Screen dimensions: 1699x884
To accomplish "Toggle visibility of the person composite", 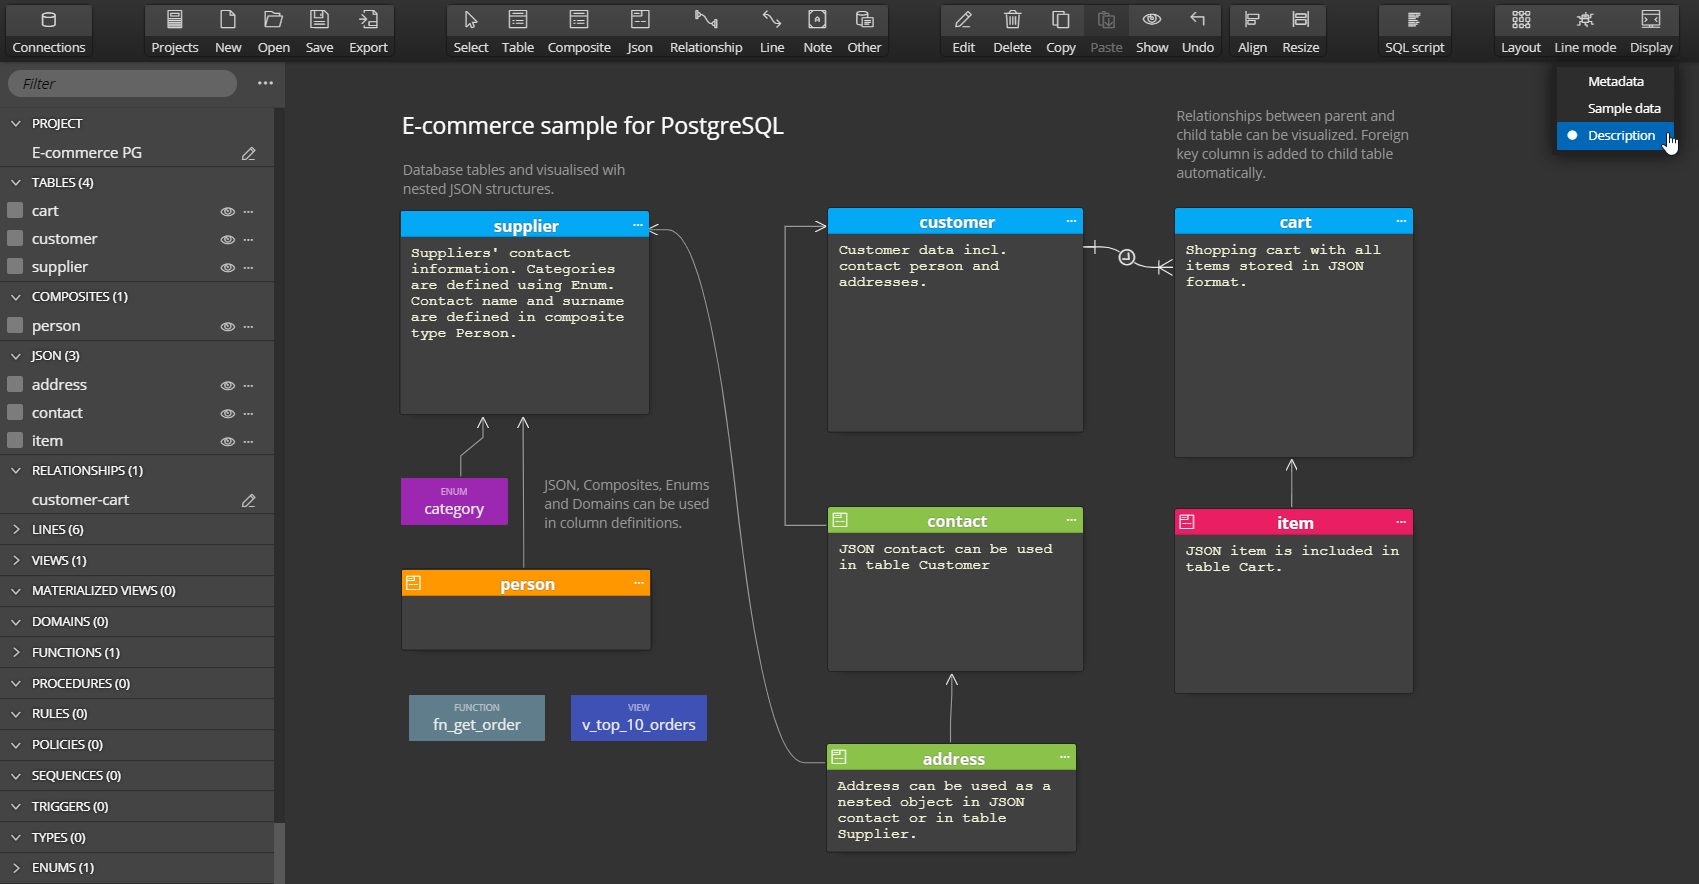I will (228, 327).
